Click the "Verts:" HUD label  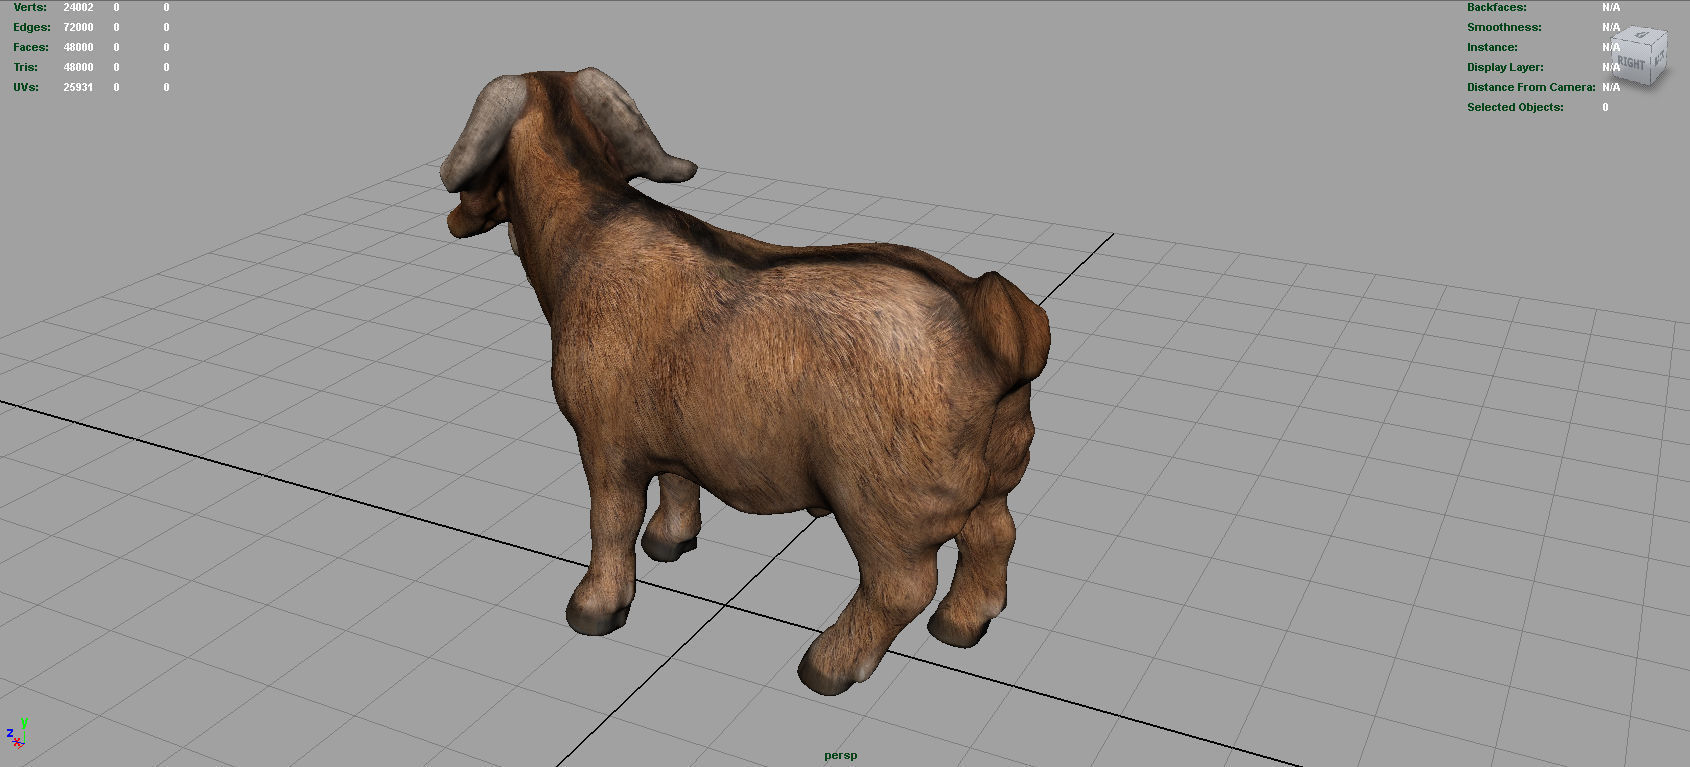pos(30,7)
